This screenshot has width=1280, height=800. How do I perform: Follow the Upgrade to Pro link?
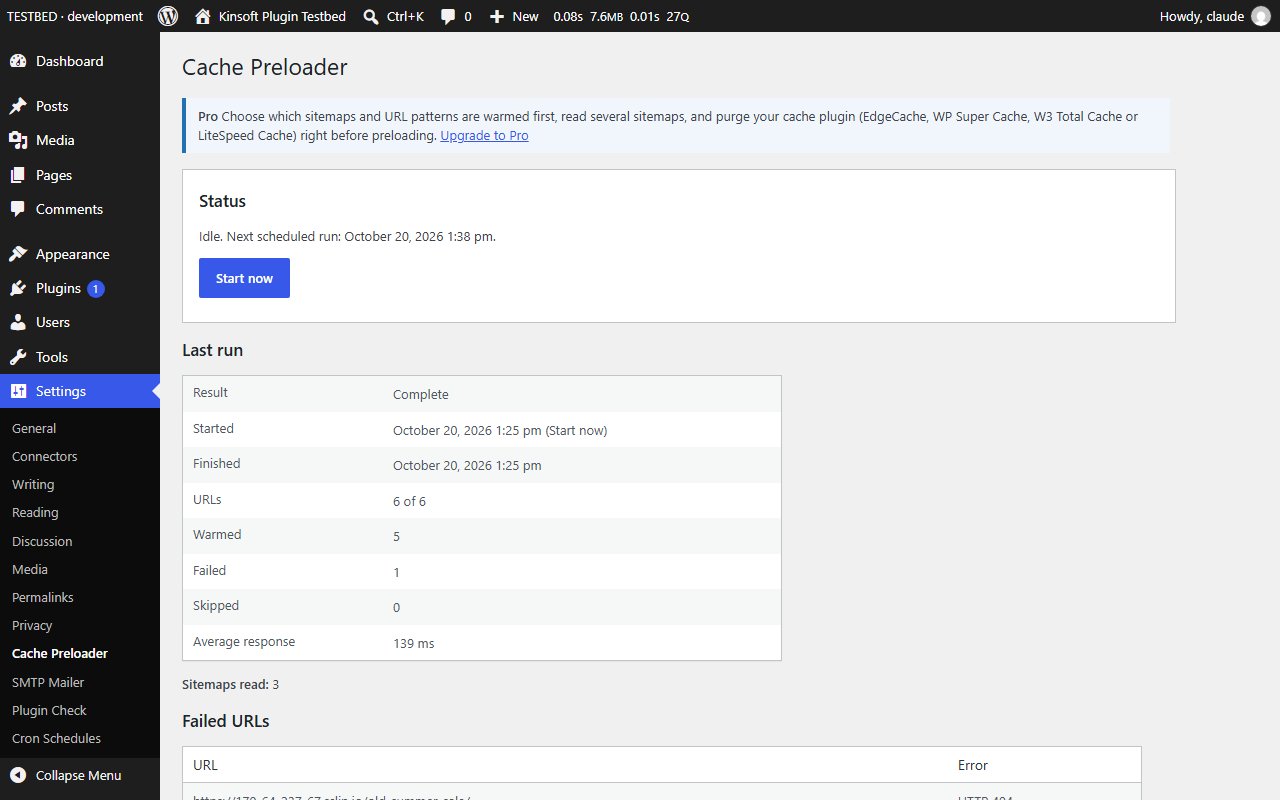pyautogui.click(x=484, y=136)
